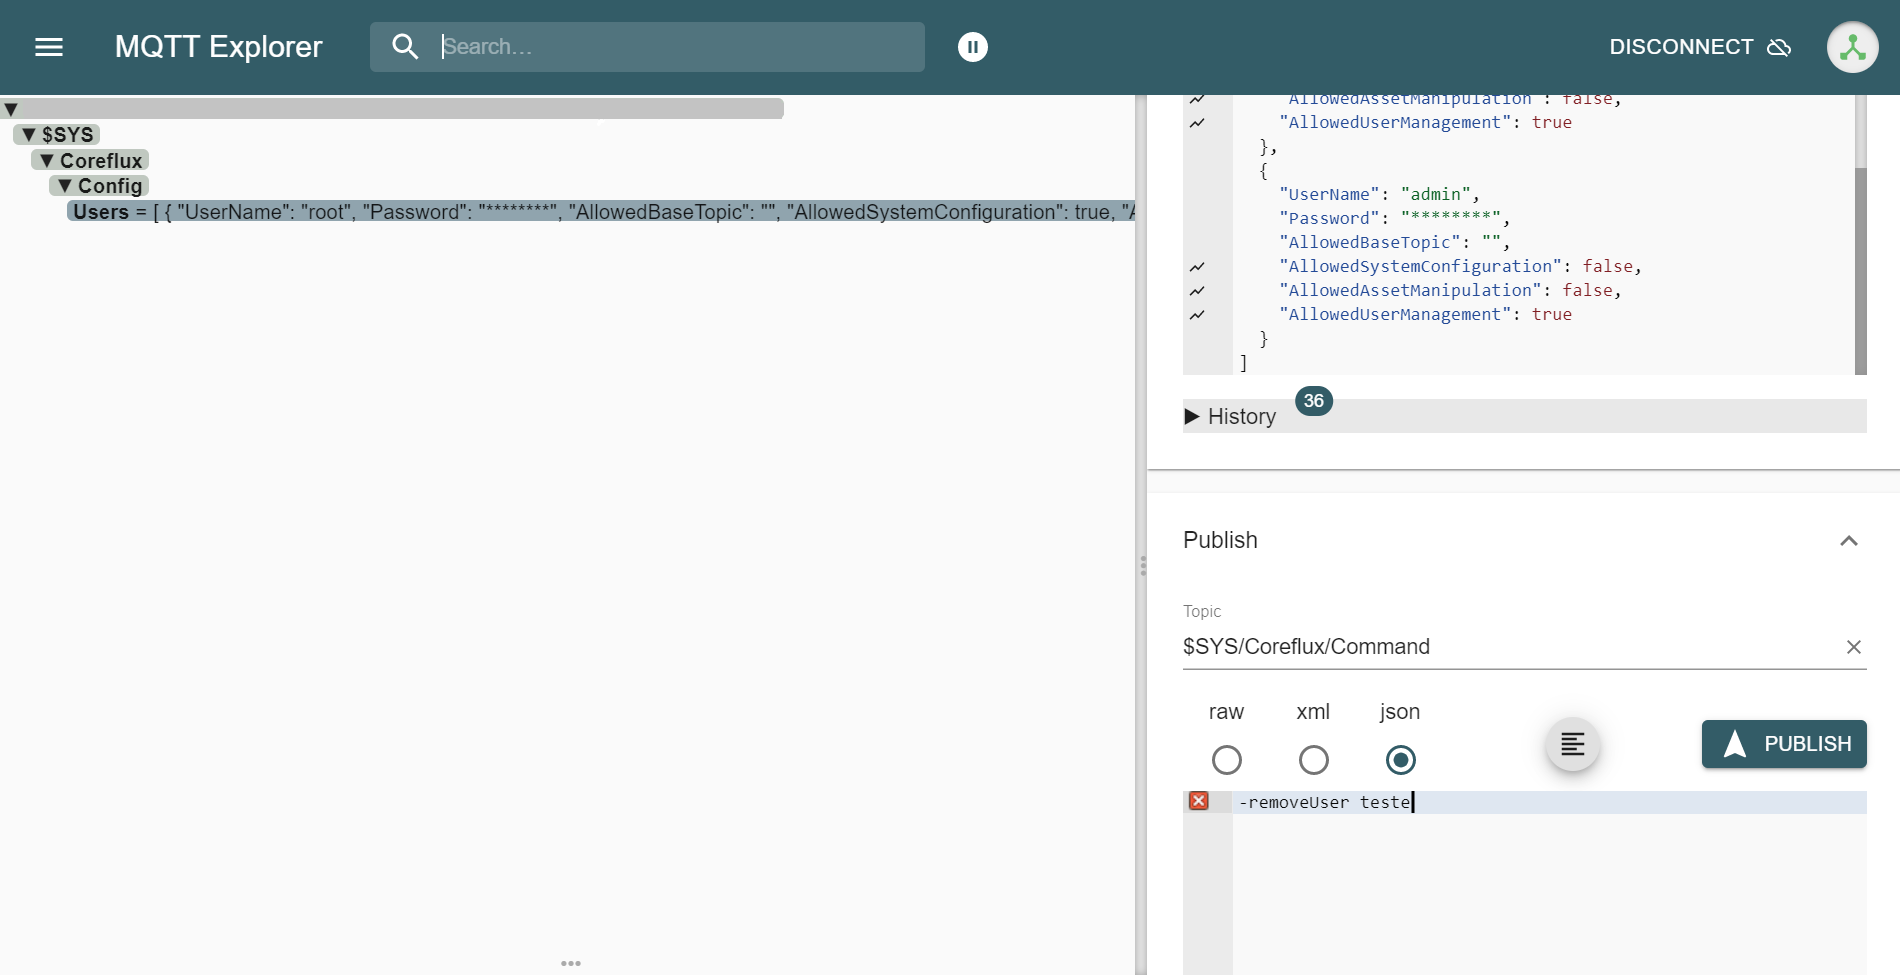The image size is (1900, 975).
Task: Click the PUBLISH button
Action: [1783, 744]
